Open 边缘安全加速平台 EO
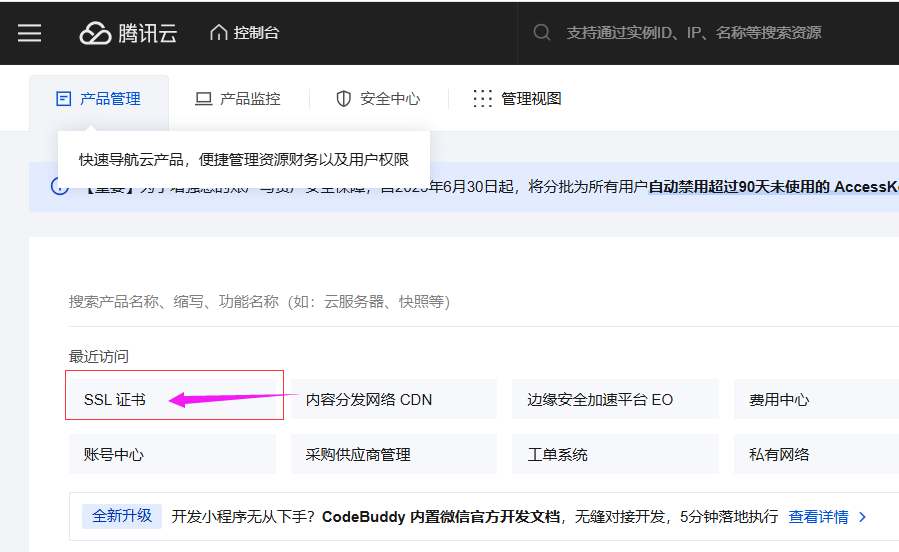899x552 pixels. [x=615, y=399]
